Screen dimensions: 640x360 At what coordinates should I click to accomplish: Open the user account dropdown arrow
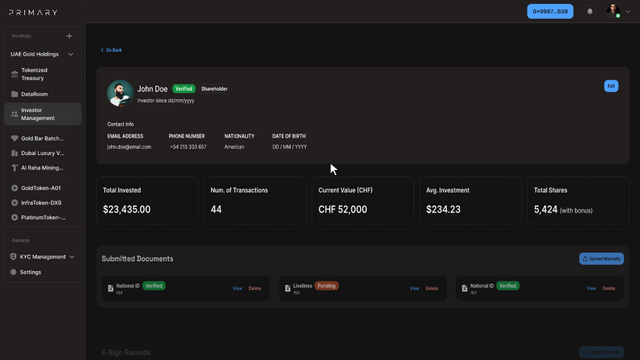tap(628, 11)
